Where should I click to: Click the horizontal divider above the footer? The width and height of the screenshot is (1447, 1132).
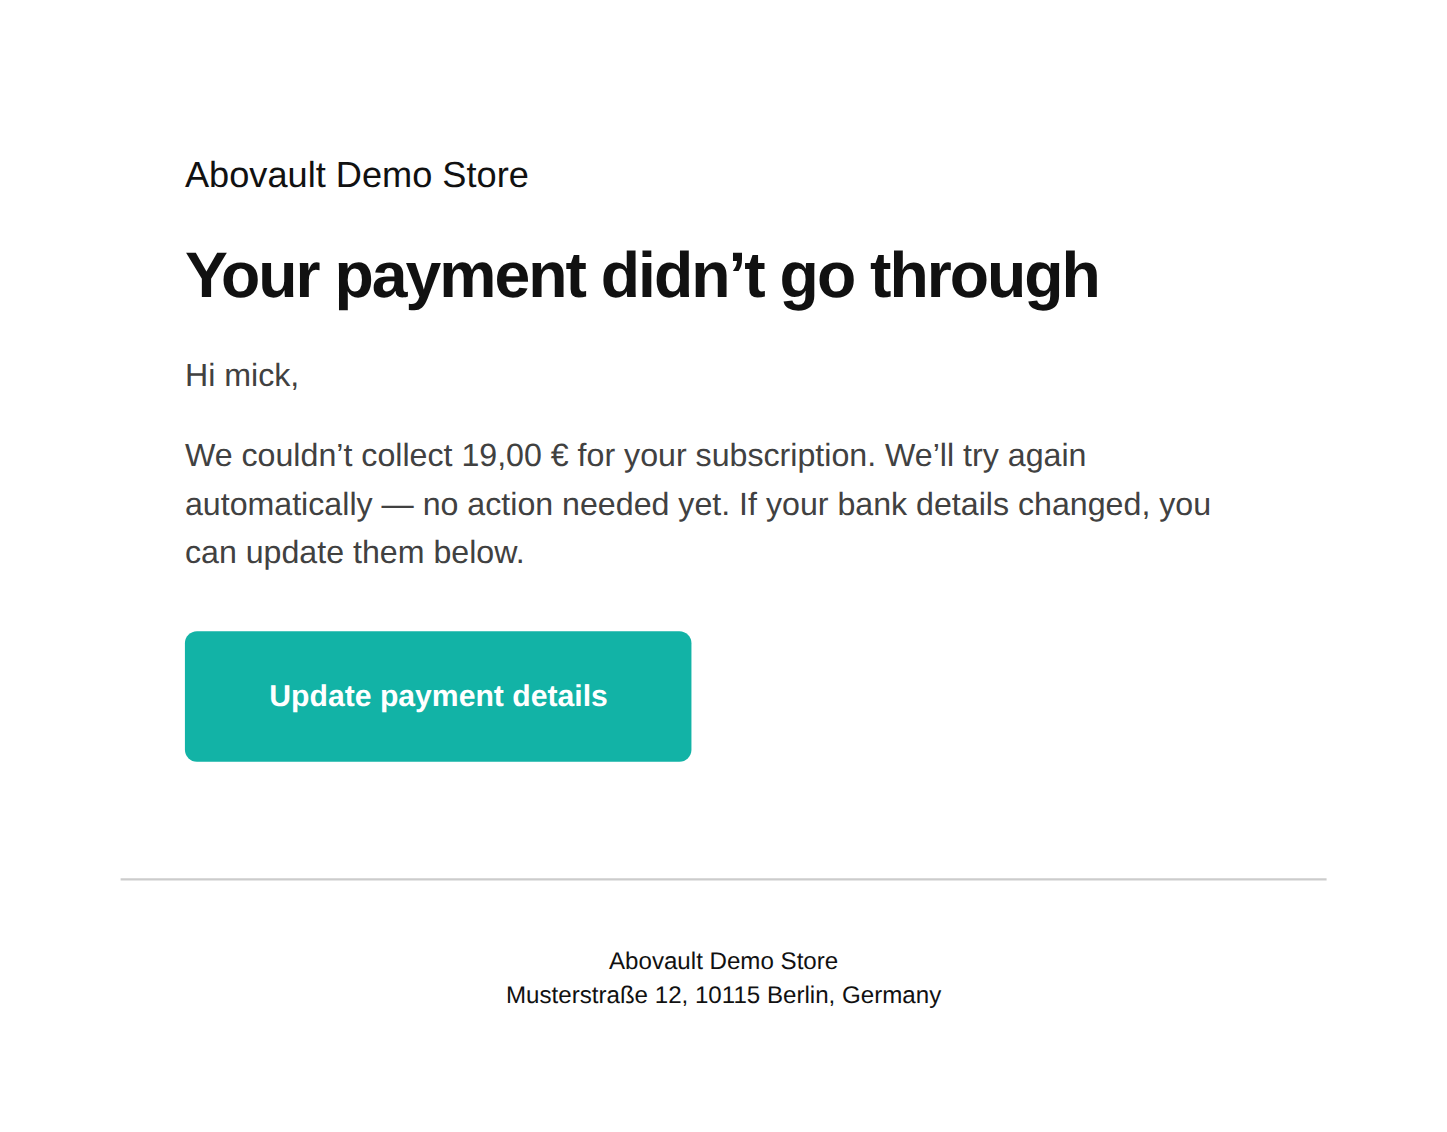[x=723, y=879]
